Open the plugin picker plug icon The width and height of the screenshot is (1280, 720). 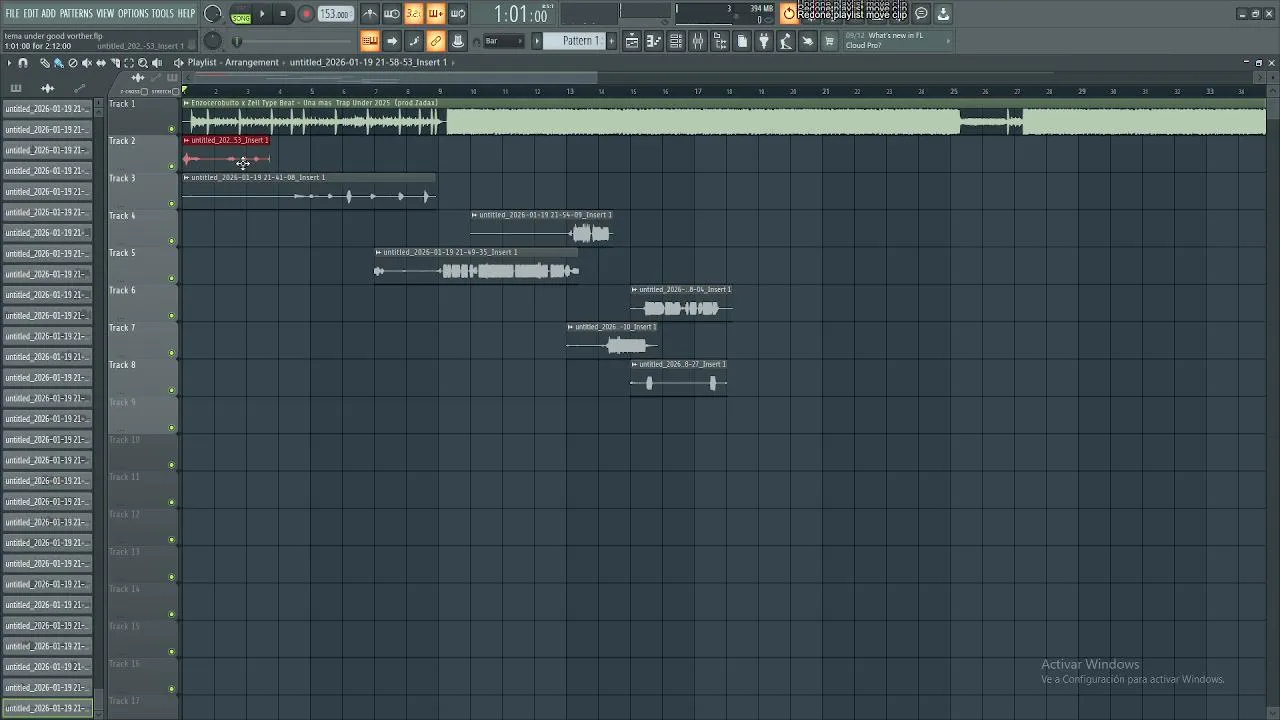[764, 41]
